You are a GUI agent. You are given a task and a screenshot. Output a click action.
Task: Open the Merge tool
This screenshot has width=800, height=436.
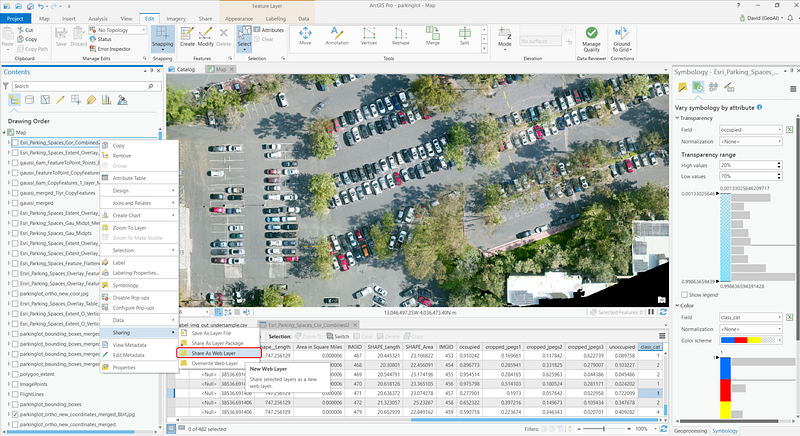432,37
